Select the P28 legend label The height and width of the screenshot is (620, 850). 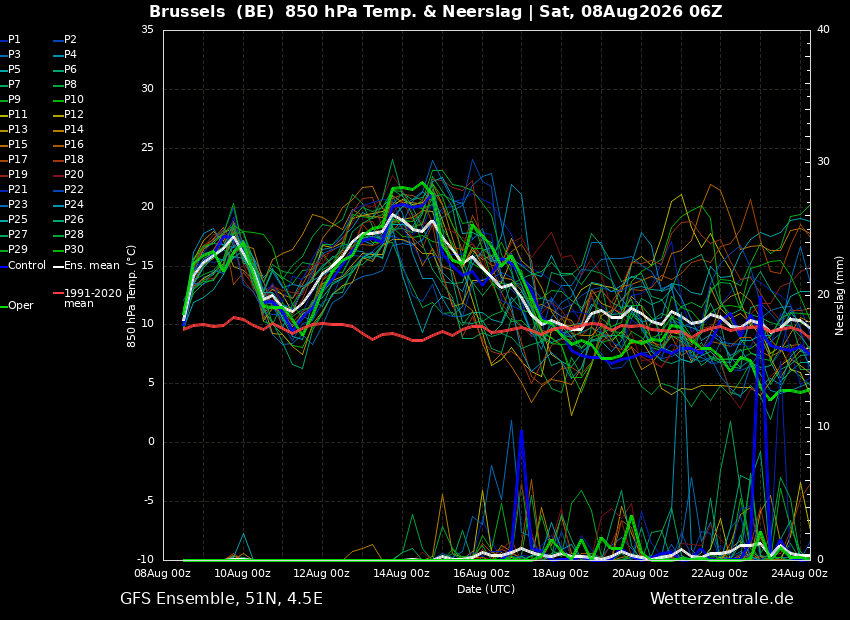coord(74,235)
